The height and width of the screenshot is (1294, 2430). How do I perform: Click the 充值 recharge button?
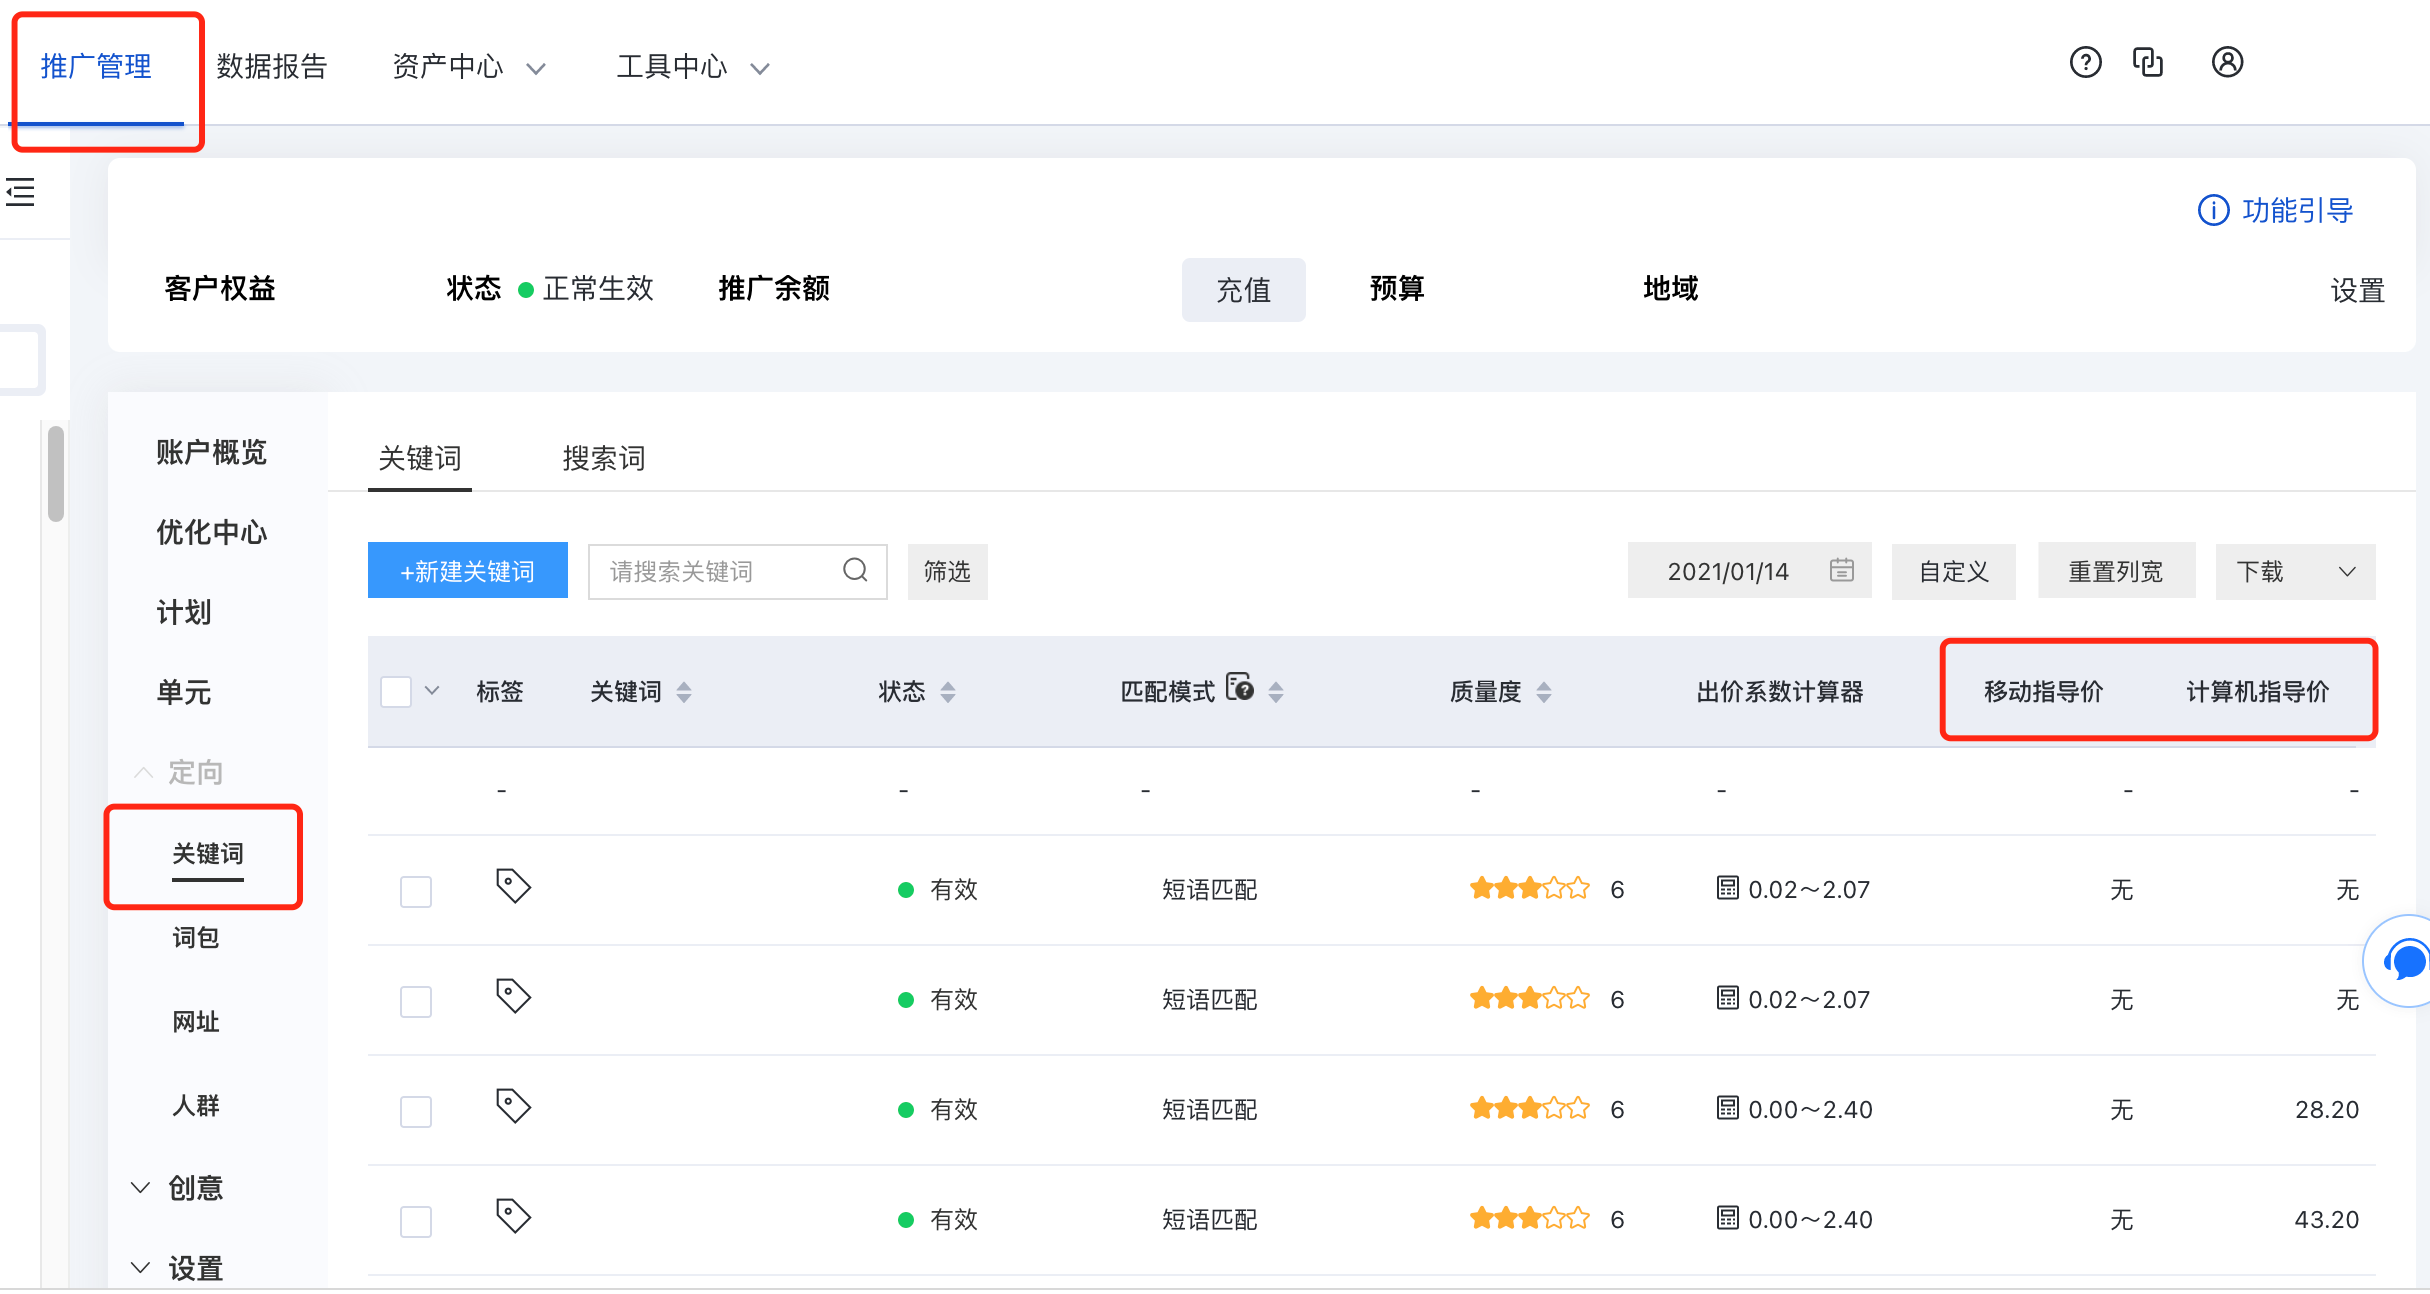[x=1243, y=290]
